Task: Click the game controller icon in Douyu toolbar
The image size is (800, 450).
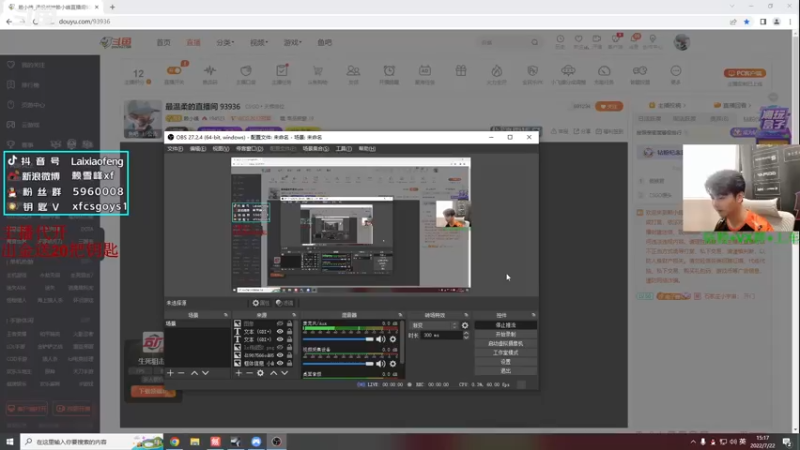Action: tap(640, 70)
